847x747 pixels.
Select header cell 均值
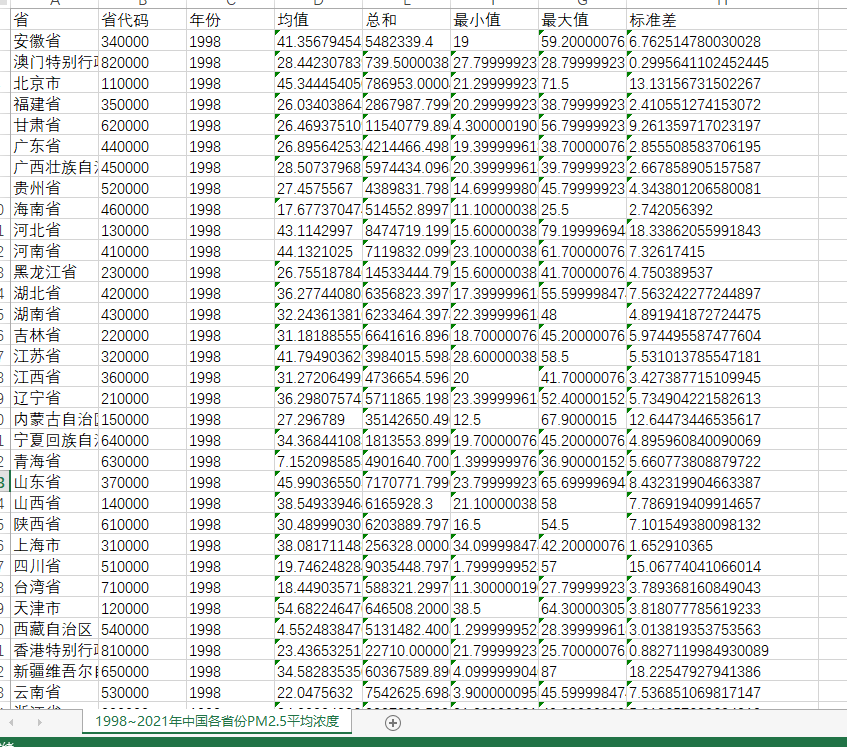coord(319,20)
